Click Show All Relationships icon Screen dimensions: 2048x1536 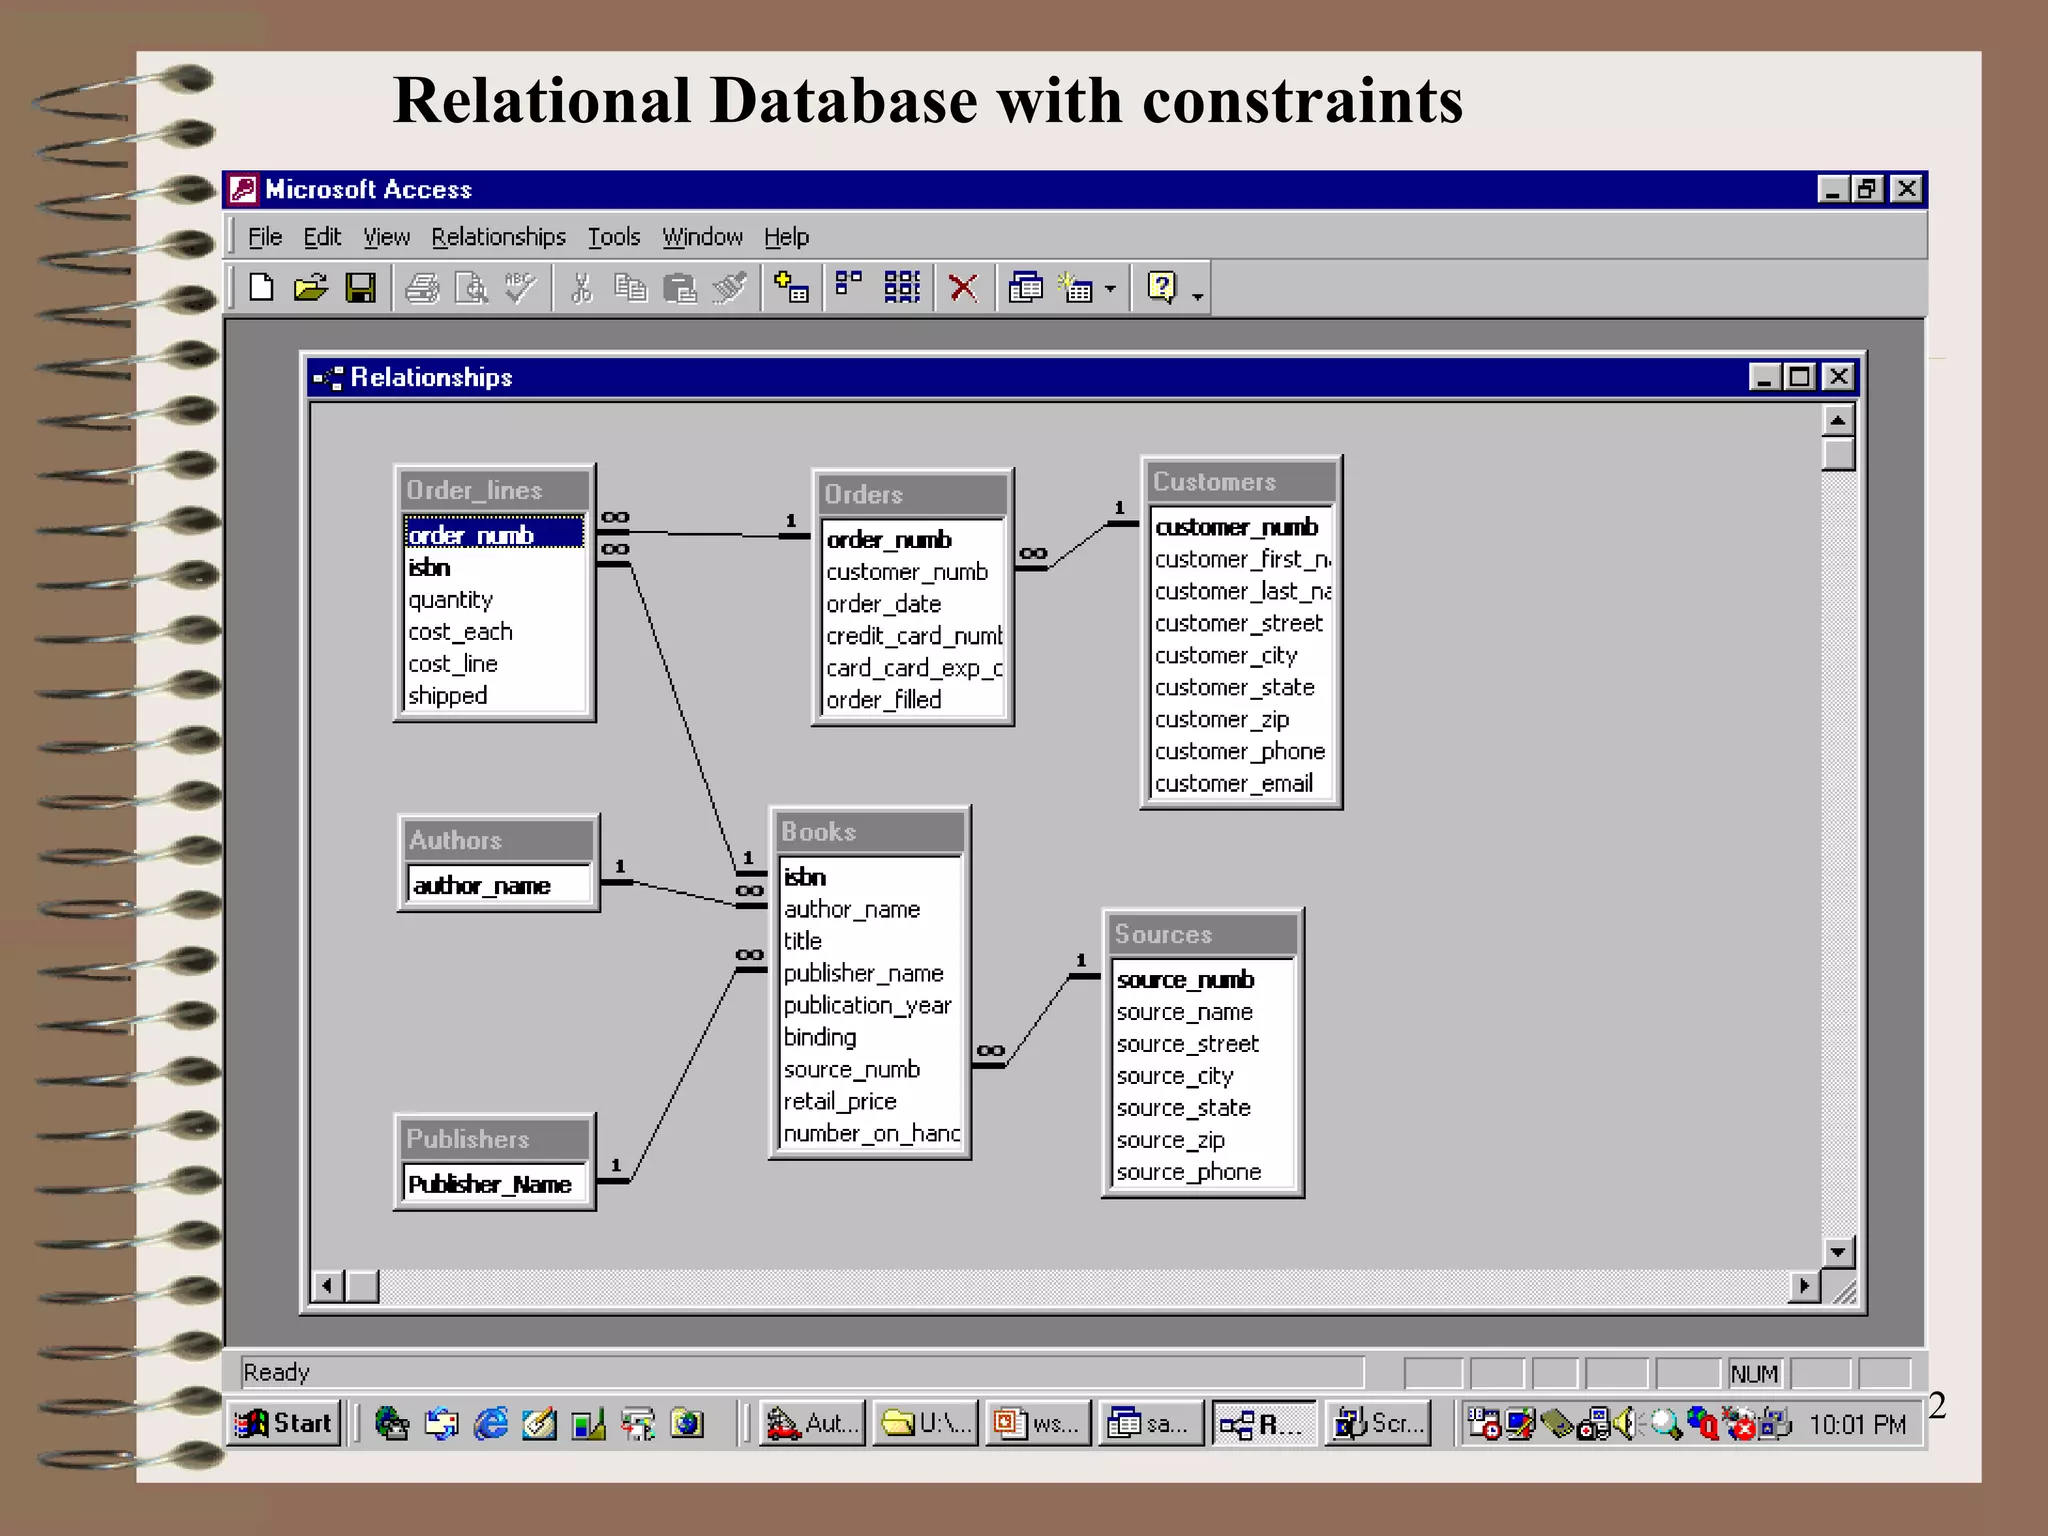point(902,288)
